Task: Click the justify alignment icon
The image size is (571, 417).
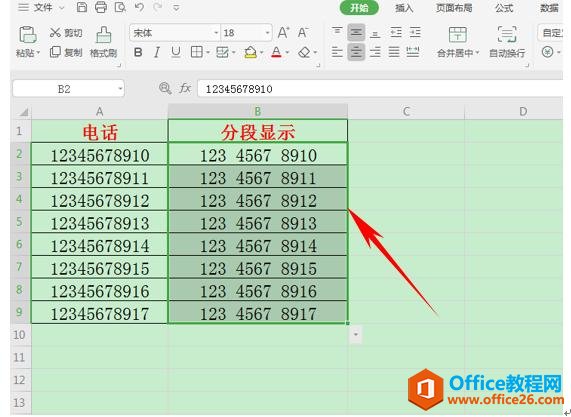Action: pos(394,52)
